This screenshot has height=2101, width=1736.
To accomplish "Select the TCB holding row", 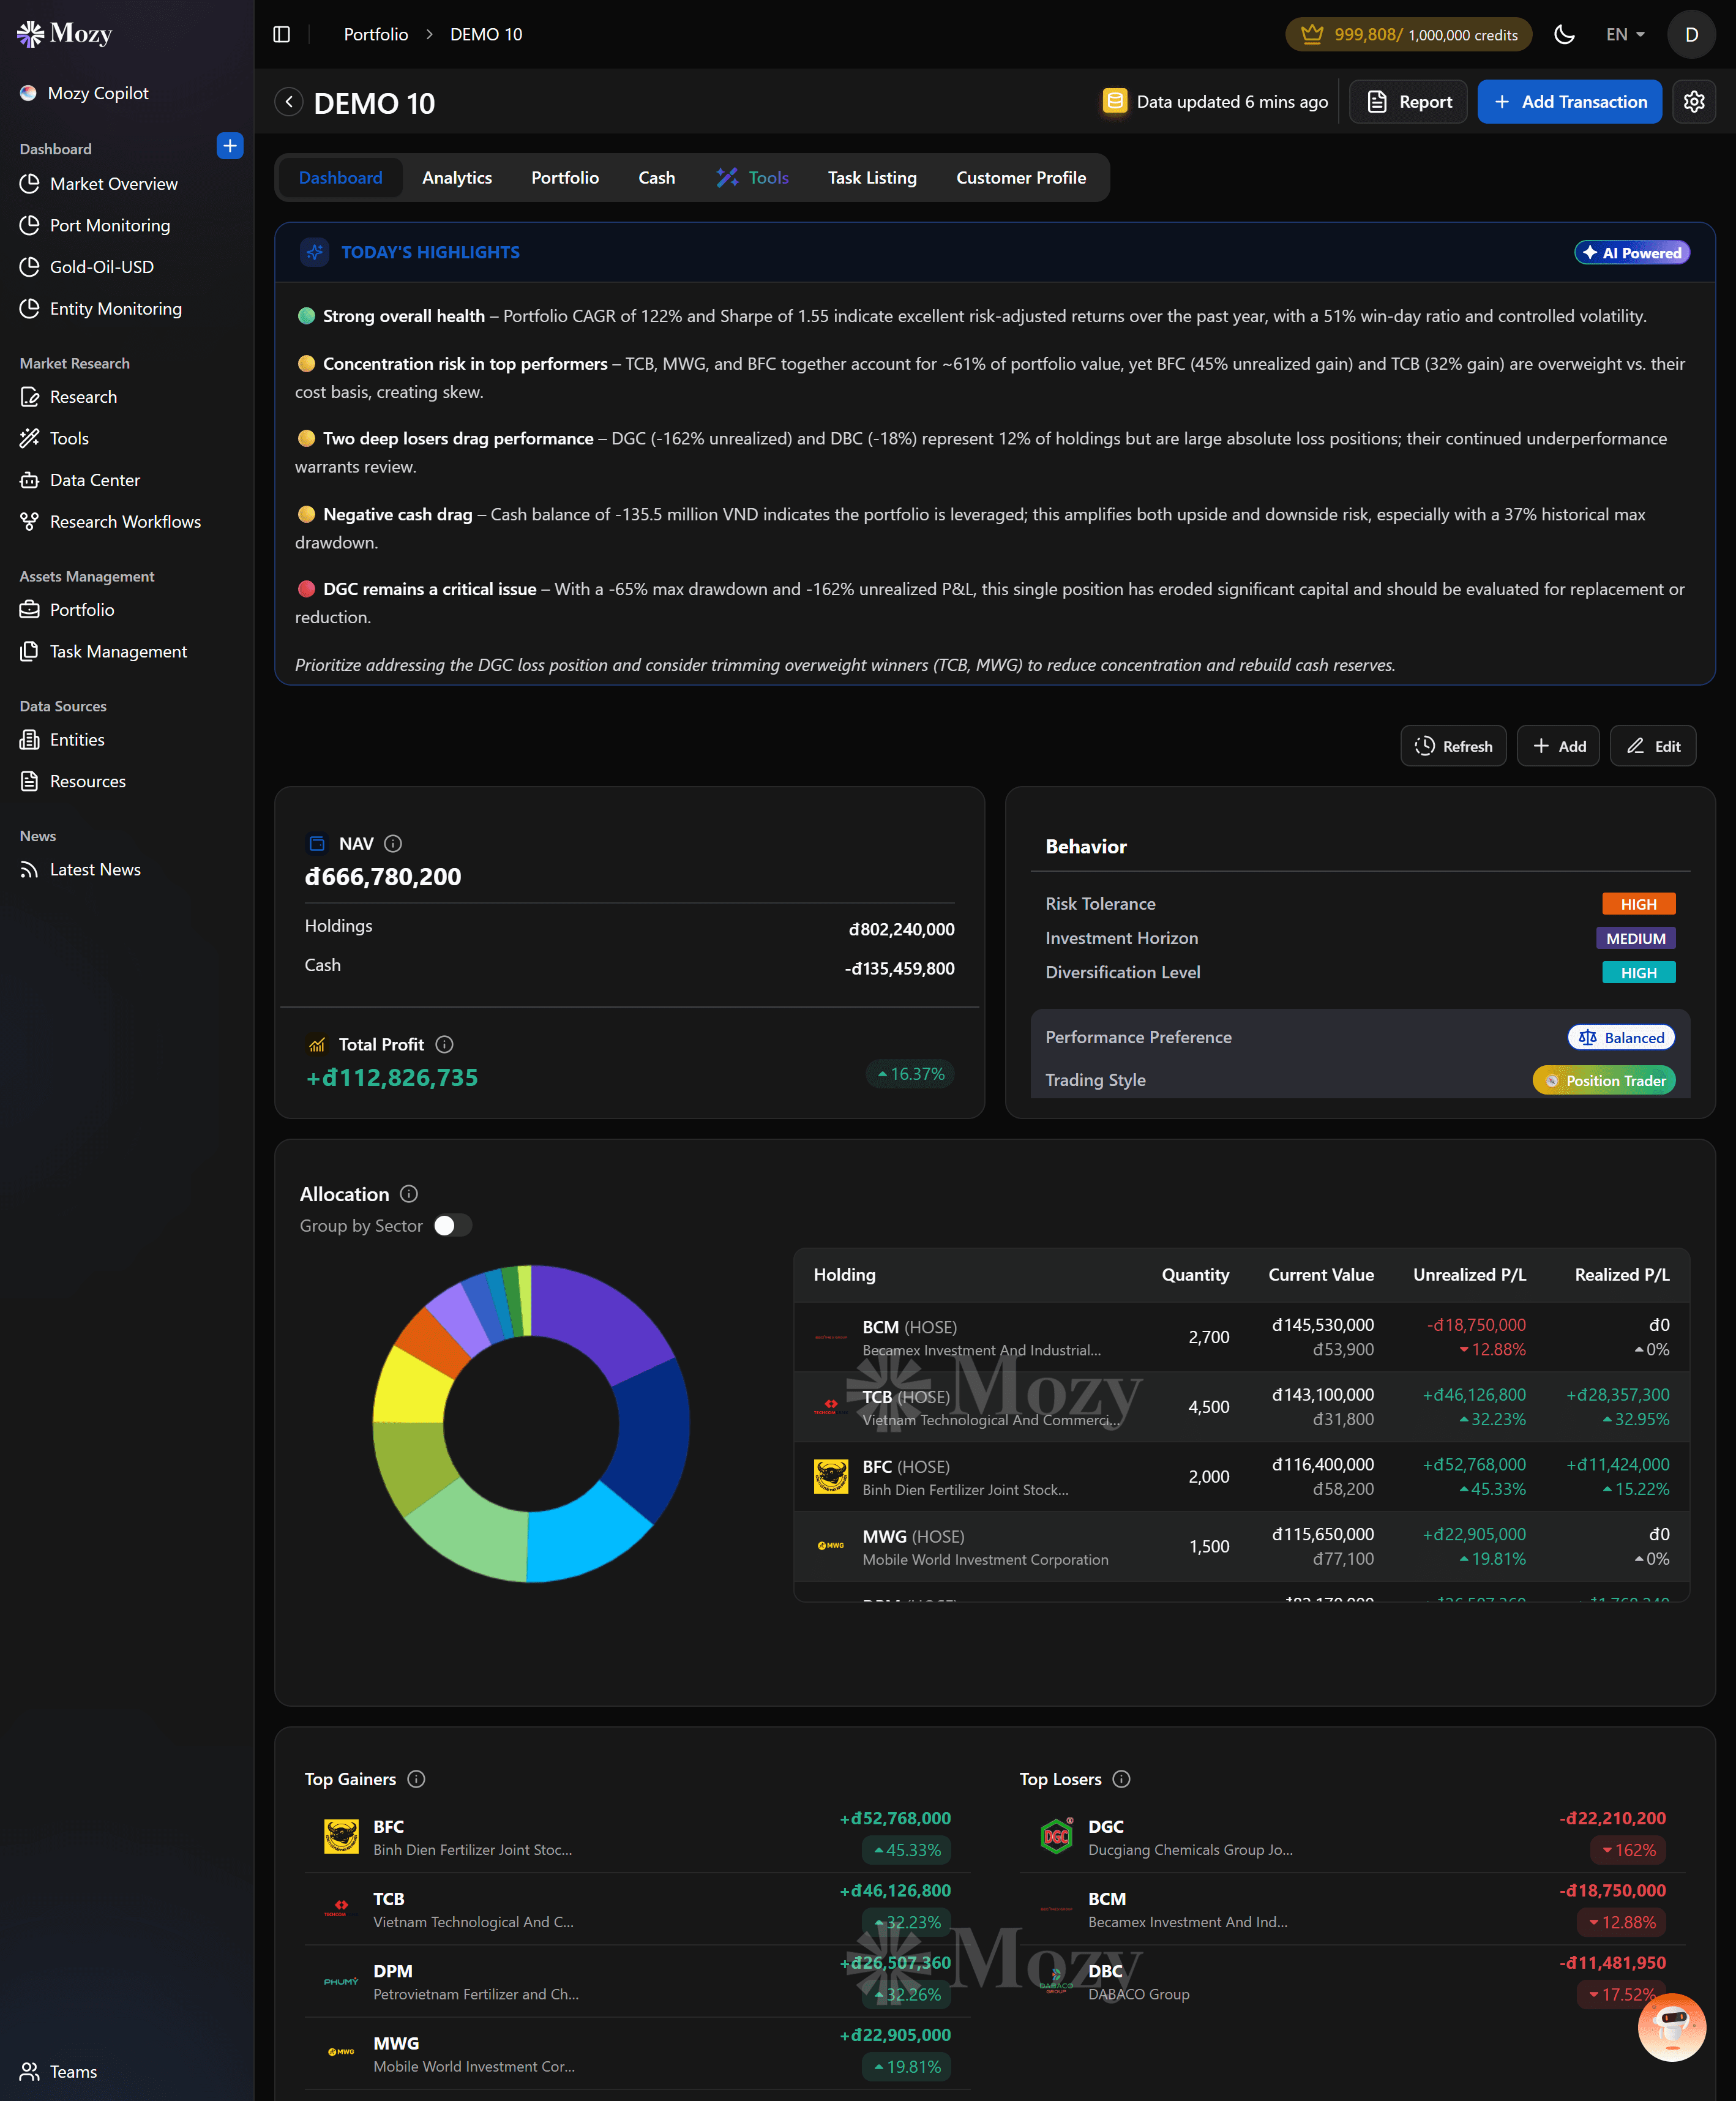I will [x=1241, y=1407].
